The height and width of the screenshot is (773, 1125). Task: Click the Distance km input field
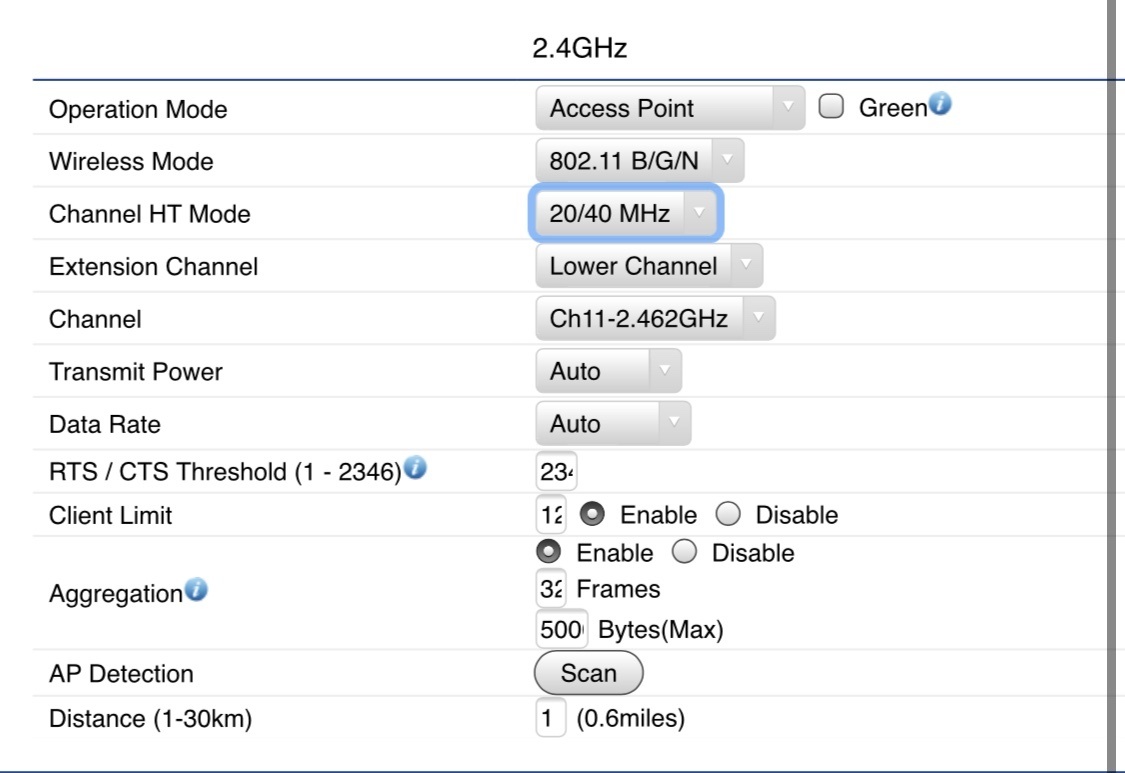[x=551, y=718]
